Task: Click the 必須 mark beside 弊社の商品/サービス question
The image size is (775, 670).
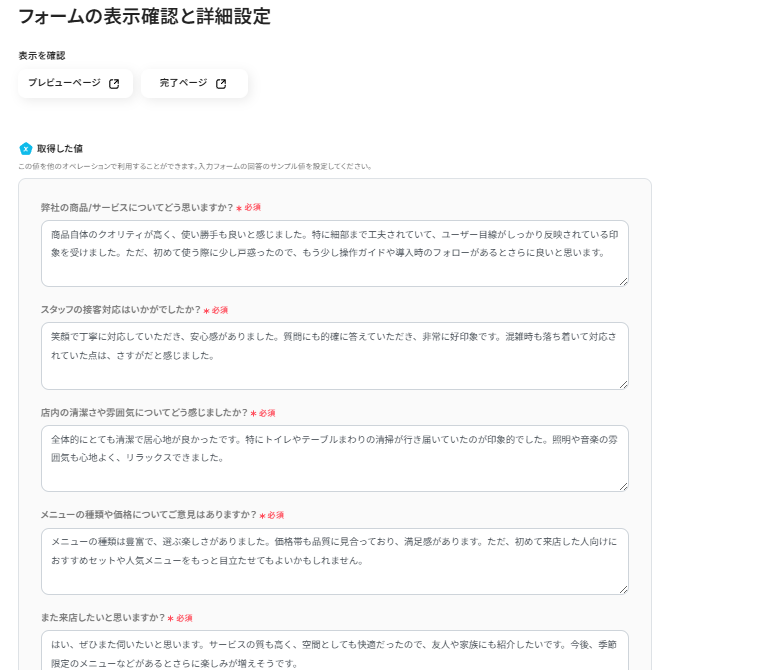Action: click(249, 208)
